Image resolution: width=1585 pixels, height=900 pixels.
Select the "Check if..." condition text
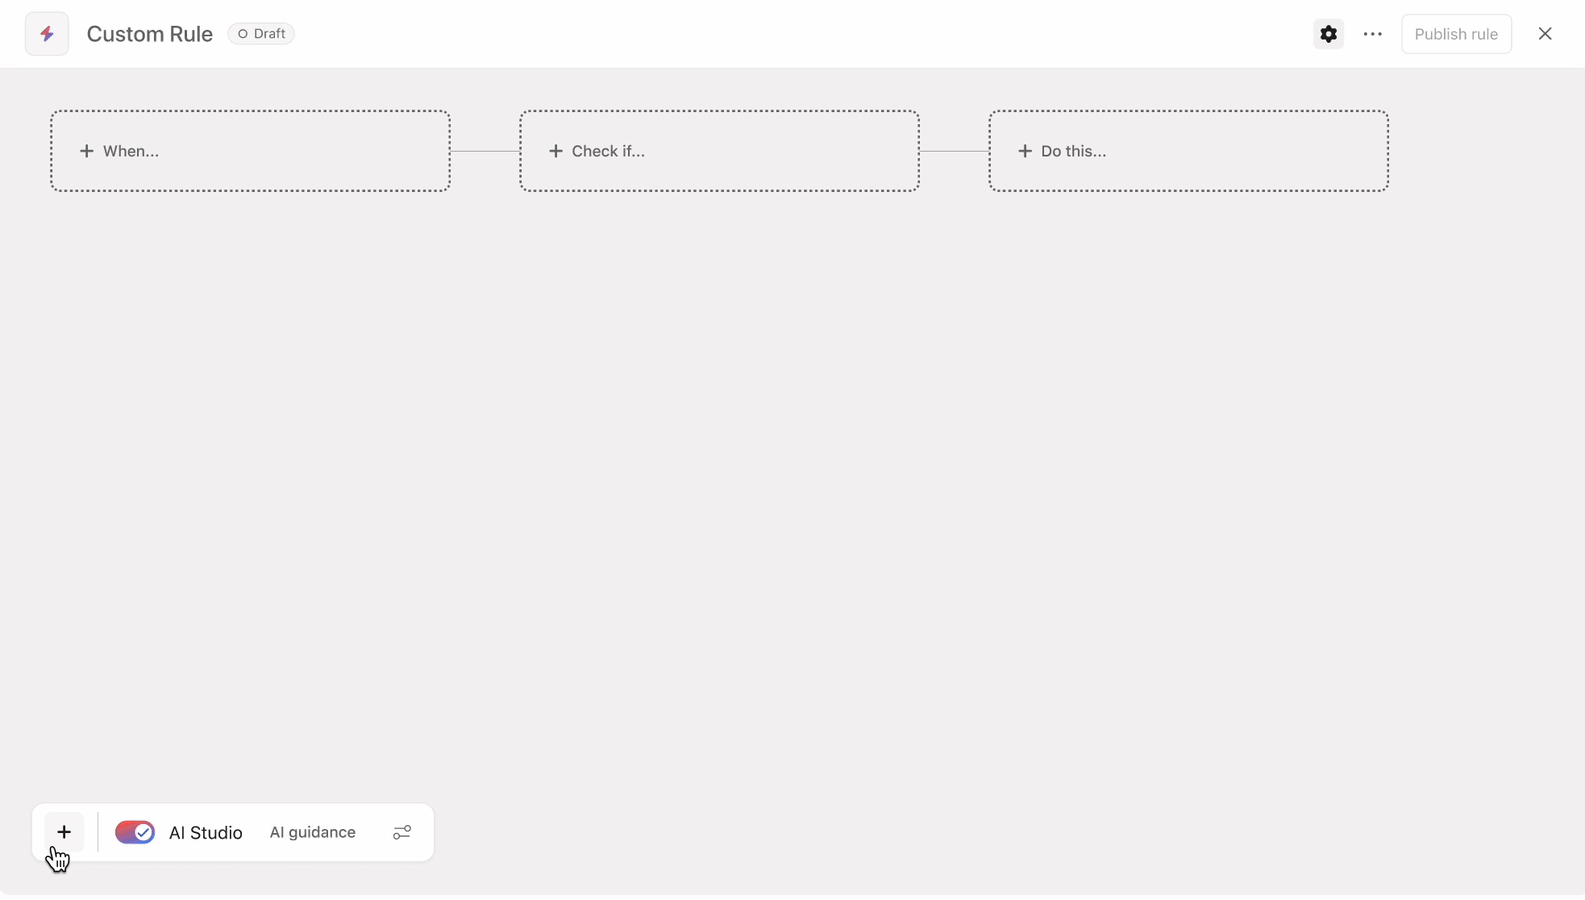608,151
